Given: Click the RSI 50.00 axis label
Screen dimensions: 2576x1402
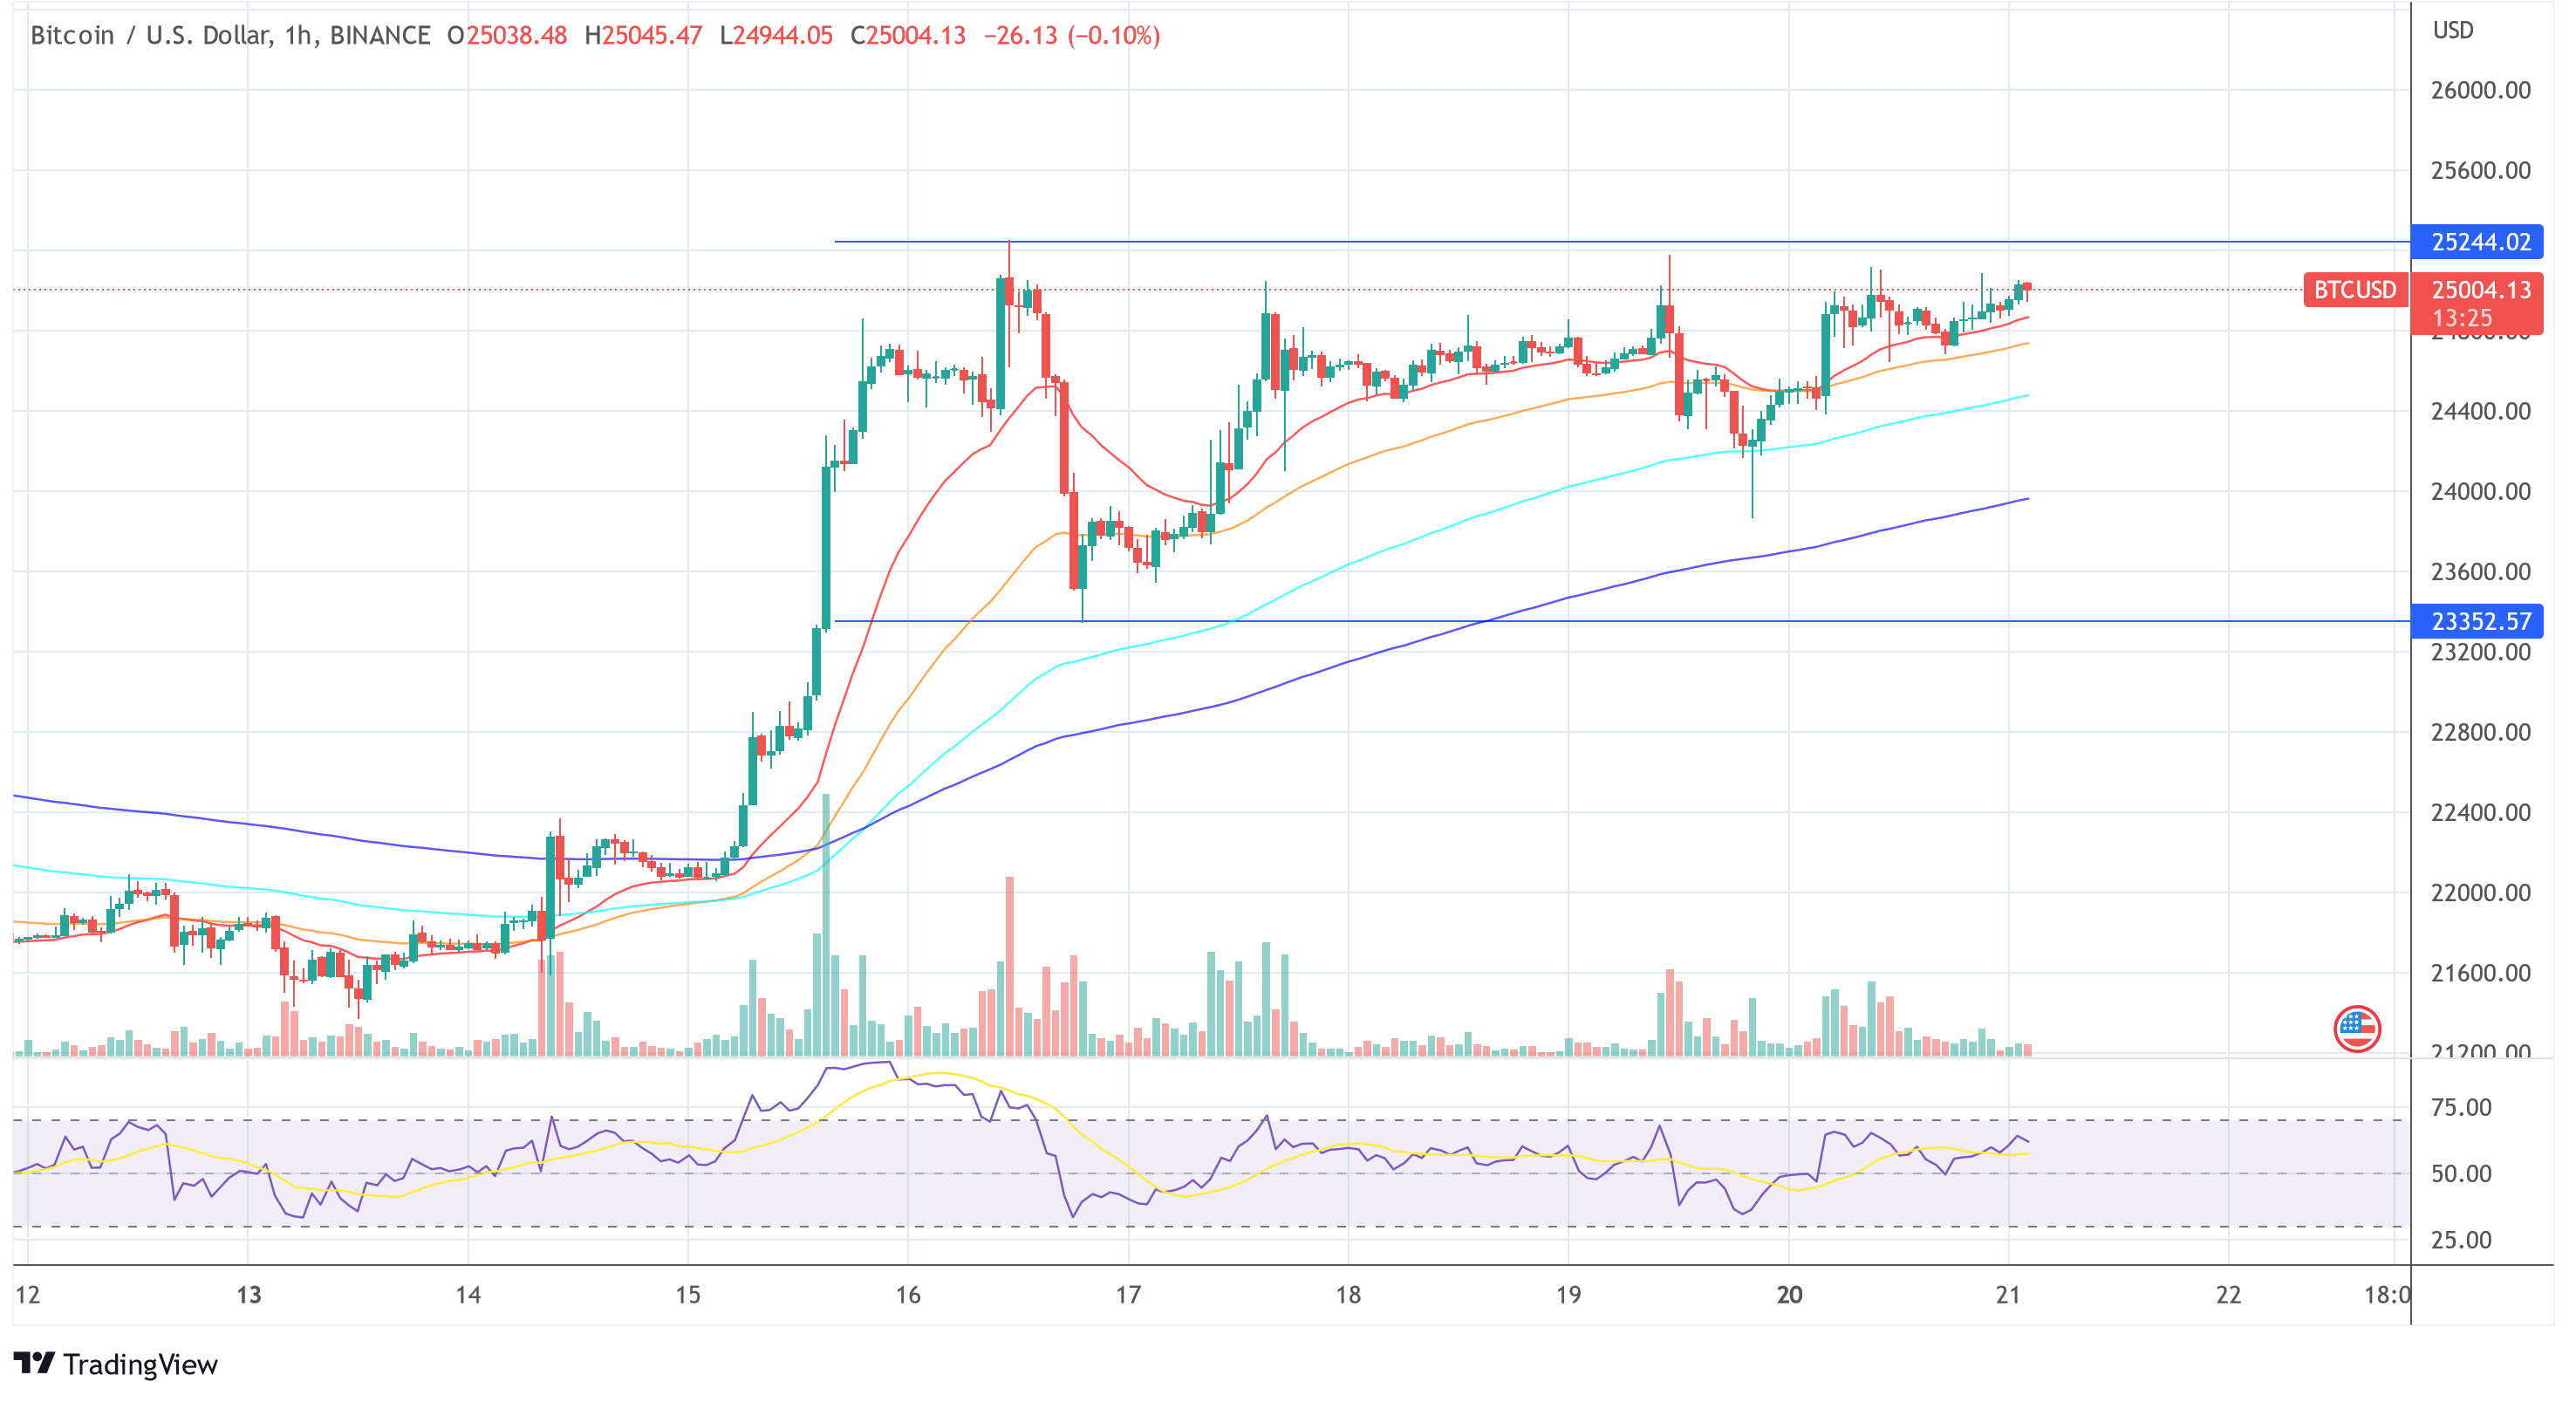Looking at the screenshot, I should tap(2461, 1173).
